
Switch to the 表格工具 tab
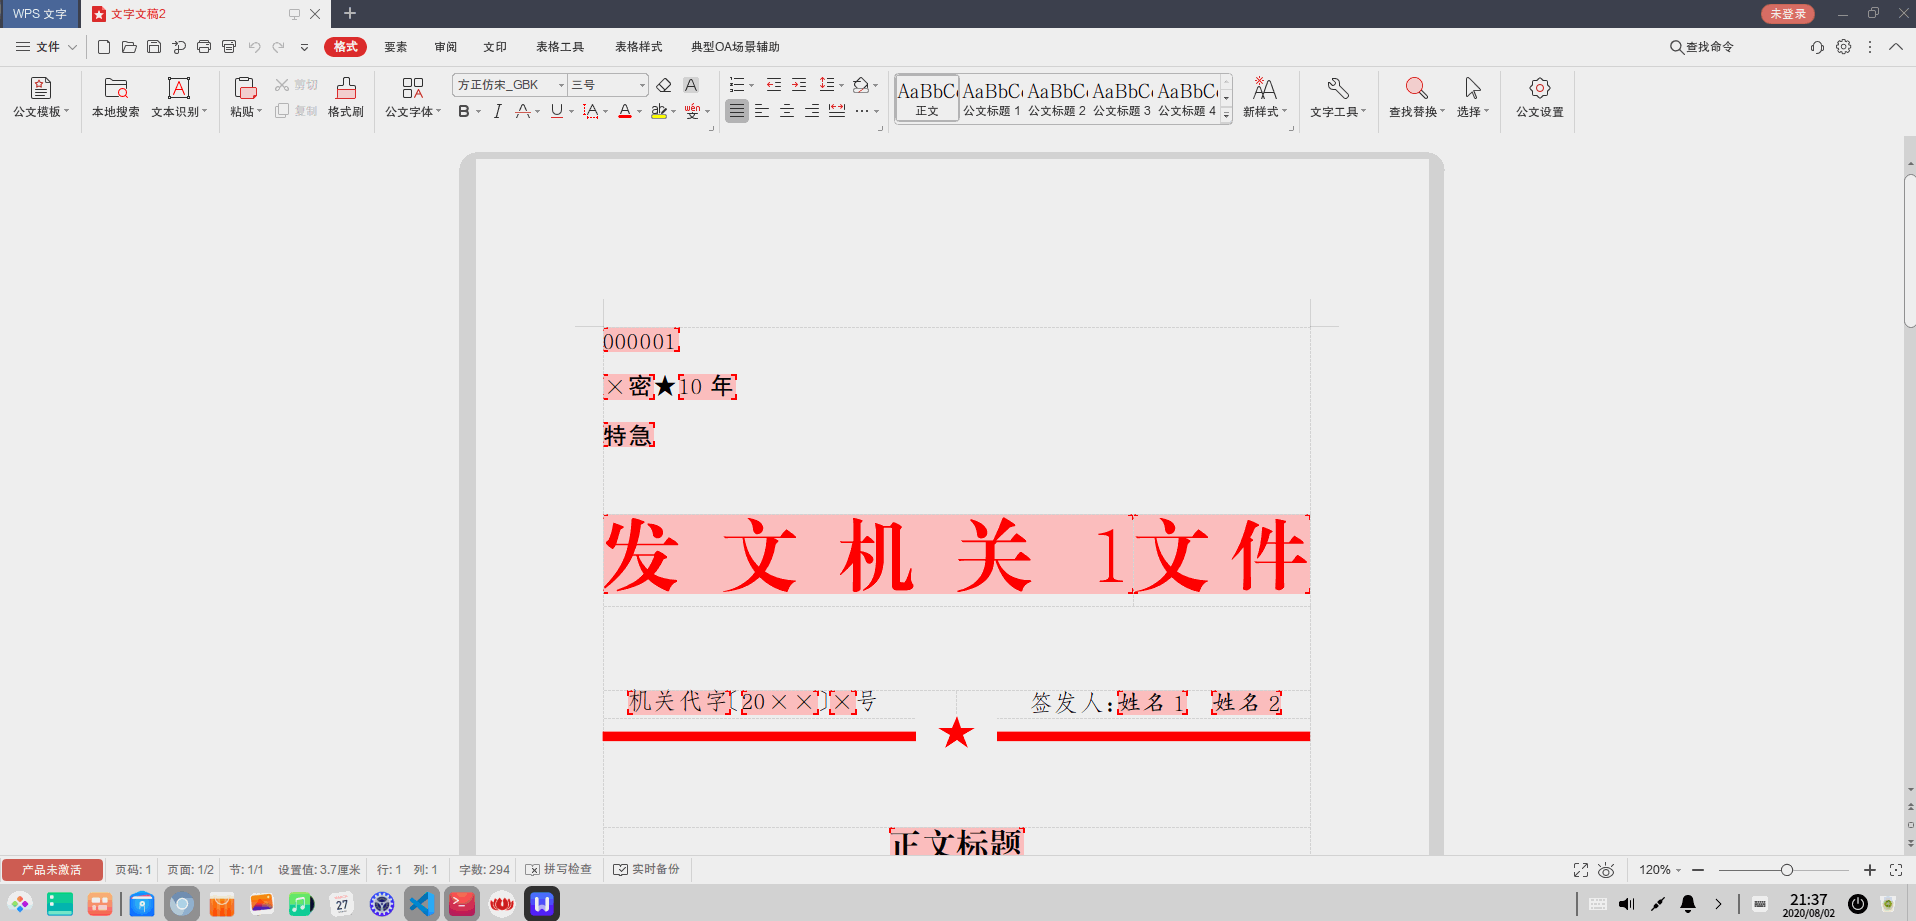click(560, 47)
